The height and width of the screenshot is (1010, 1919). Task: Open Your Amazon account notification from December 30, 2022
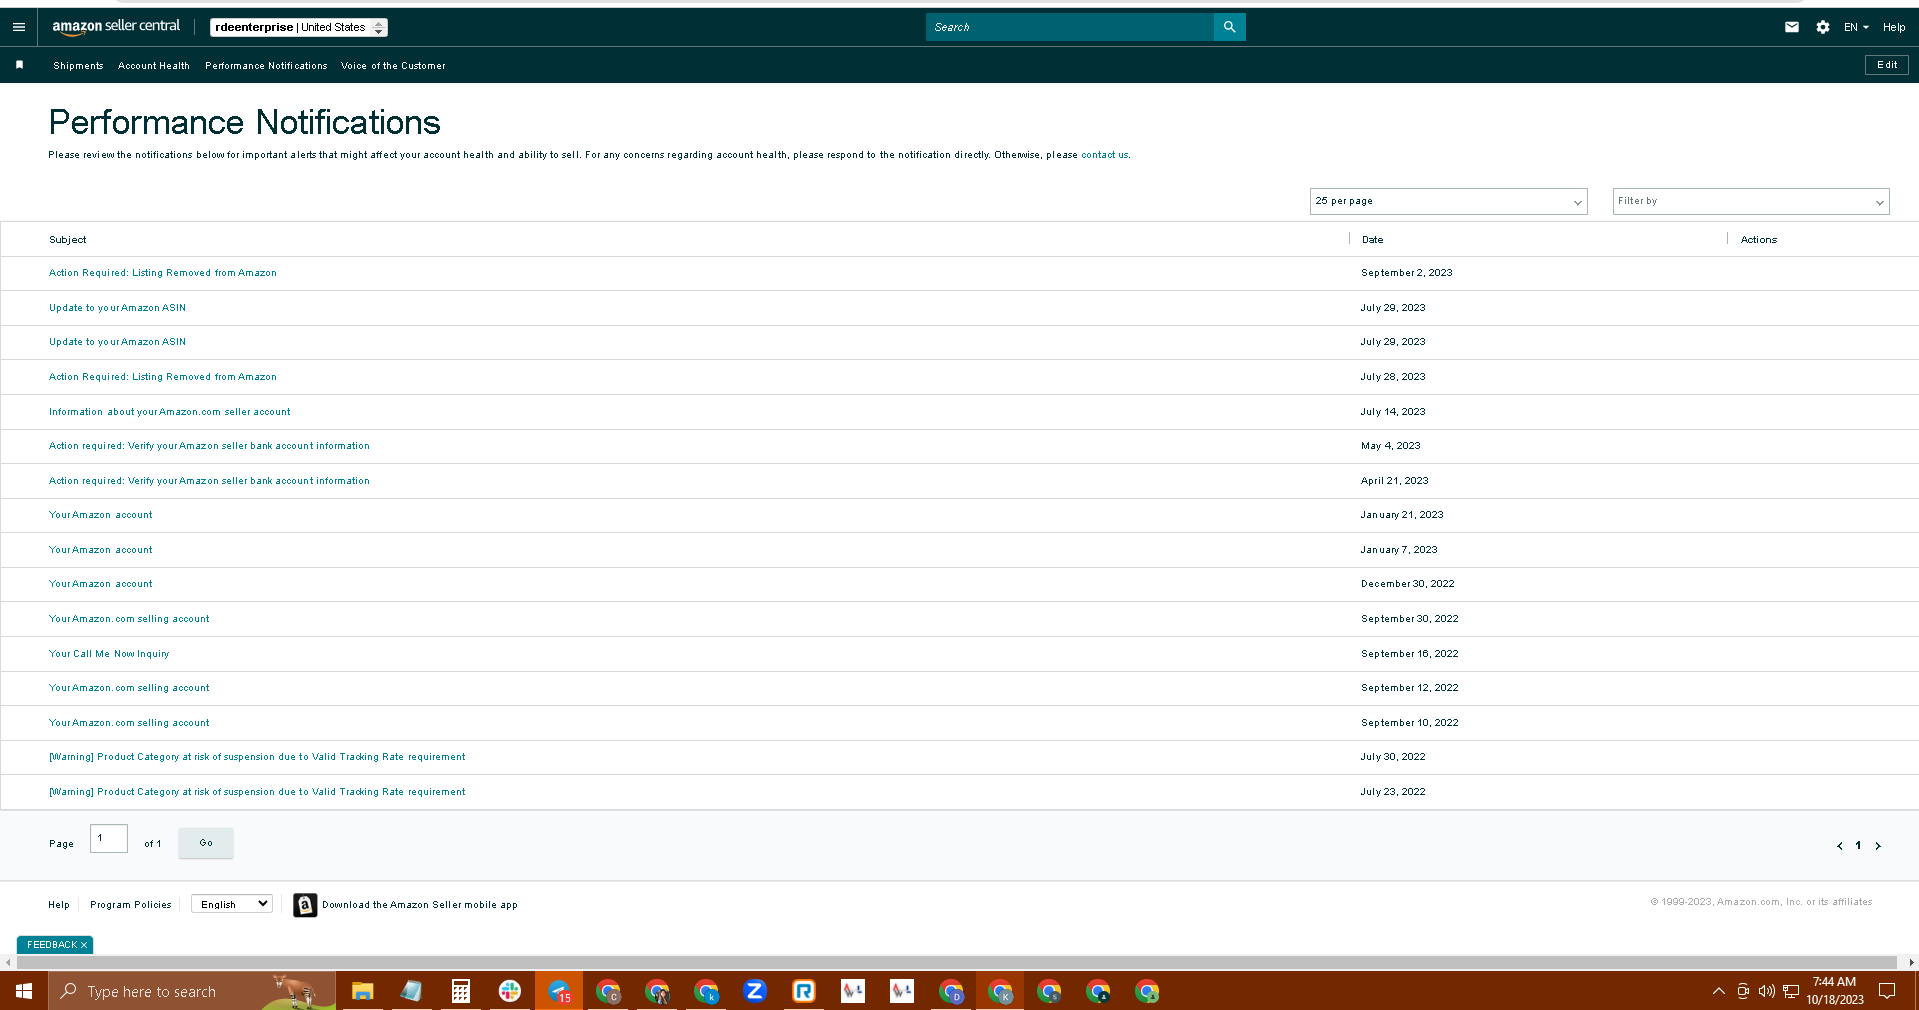(101, 584)
